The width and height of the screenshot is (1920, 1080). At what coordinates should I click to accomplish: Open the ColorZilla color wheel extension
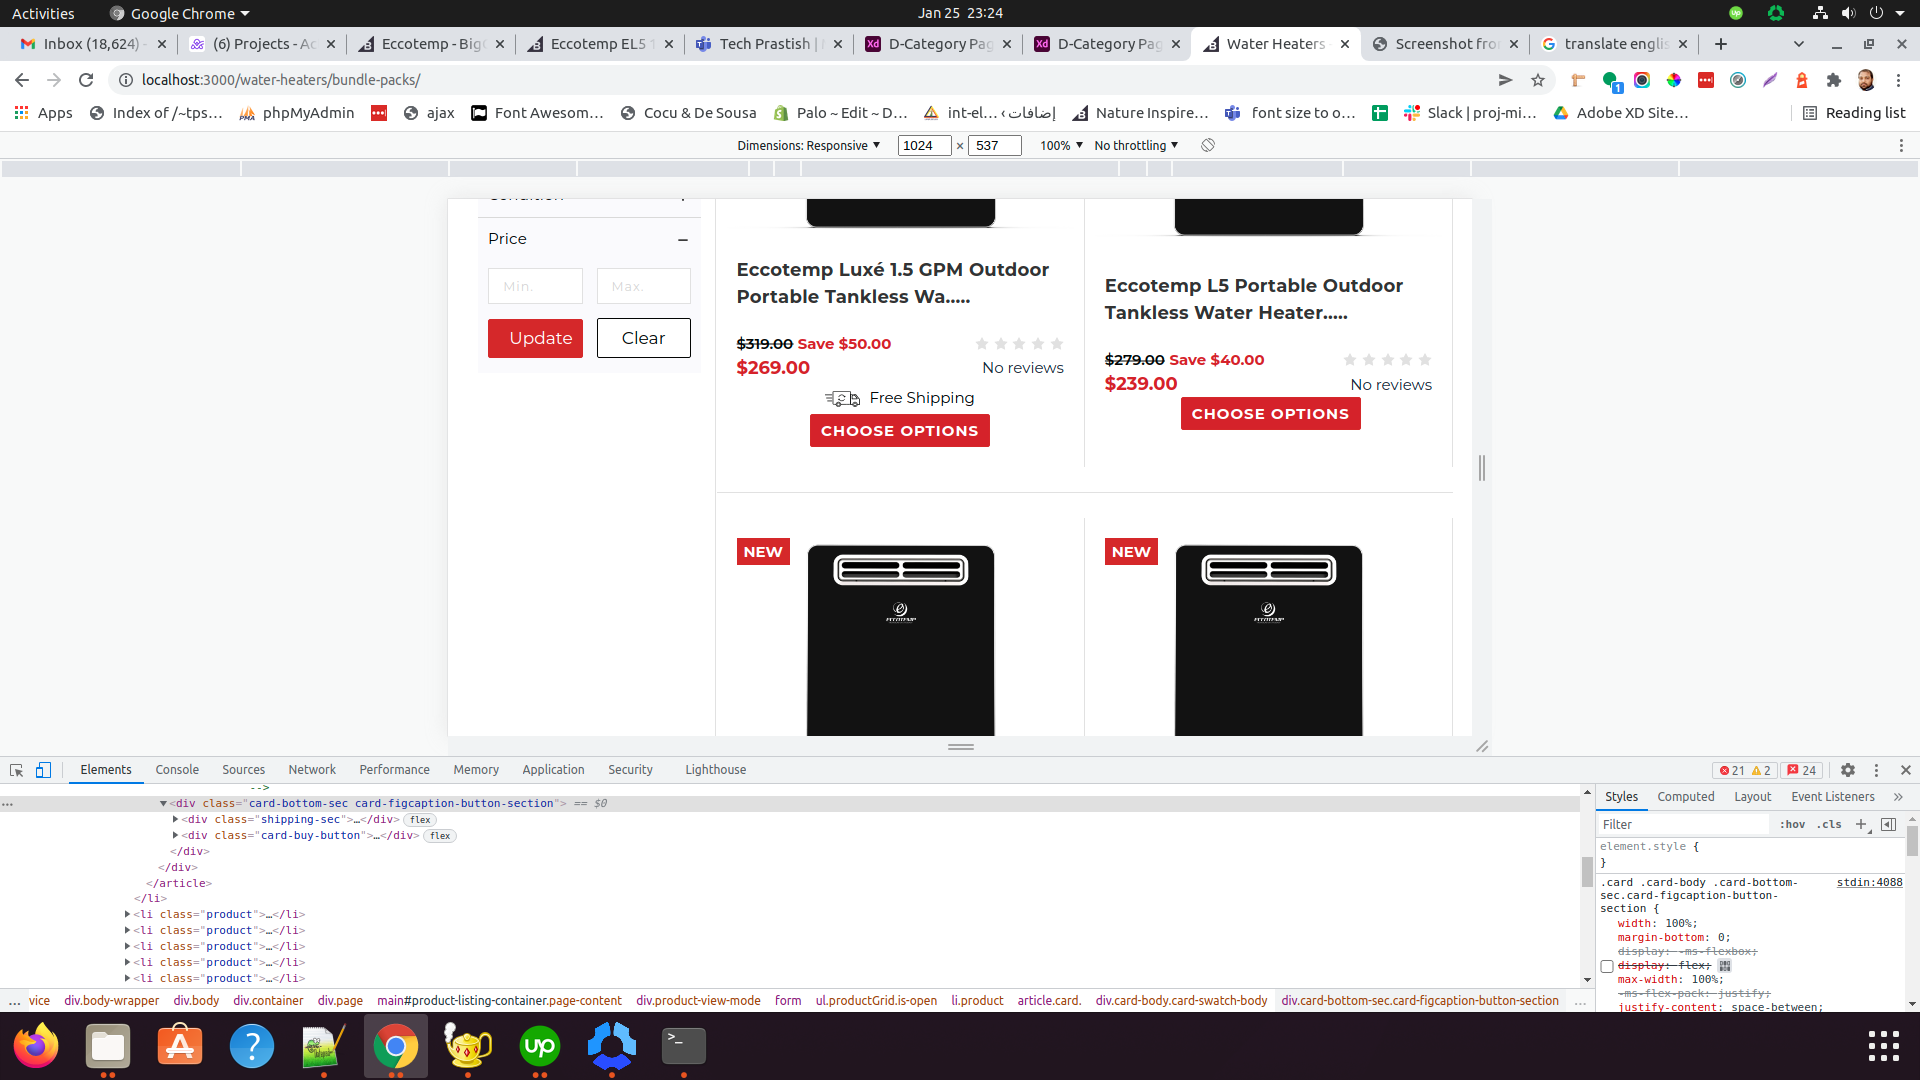click(x=1674, y=80)
